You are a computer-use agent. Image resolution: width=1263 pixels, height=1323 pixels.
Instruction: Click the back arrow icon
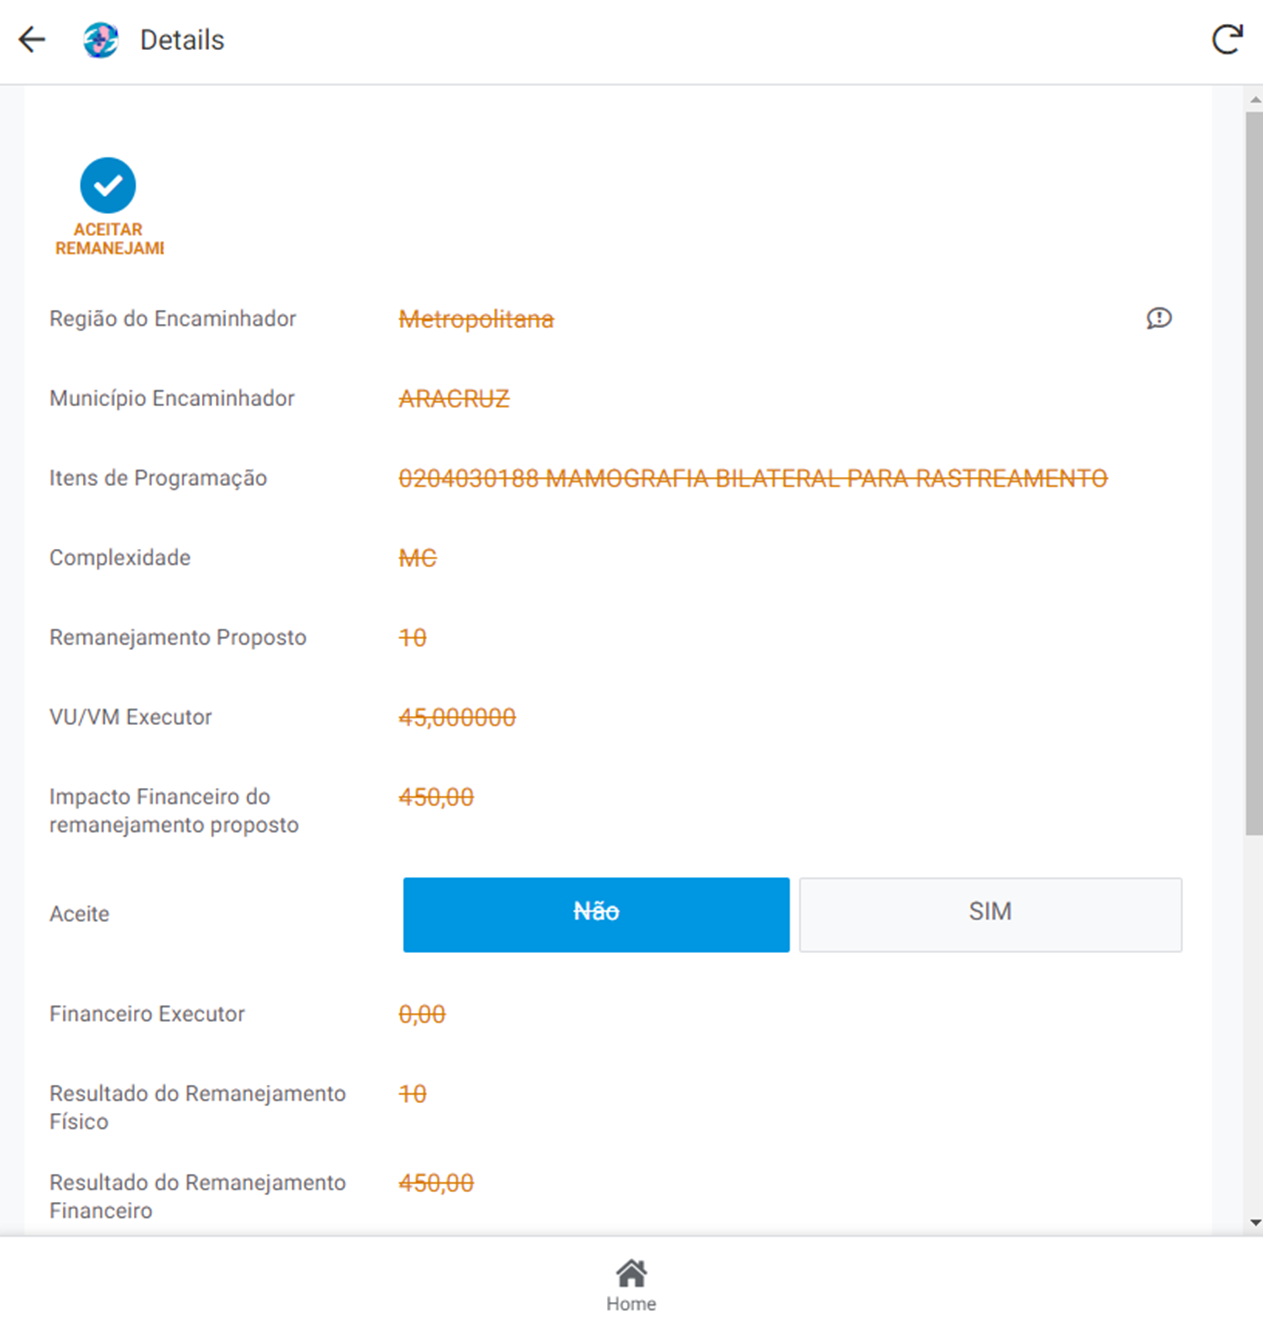click(32, 40)
